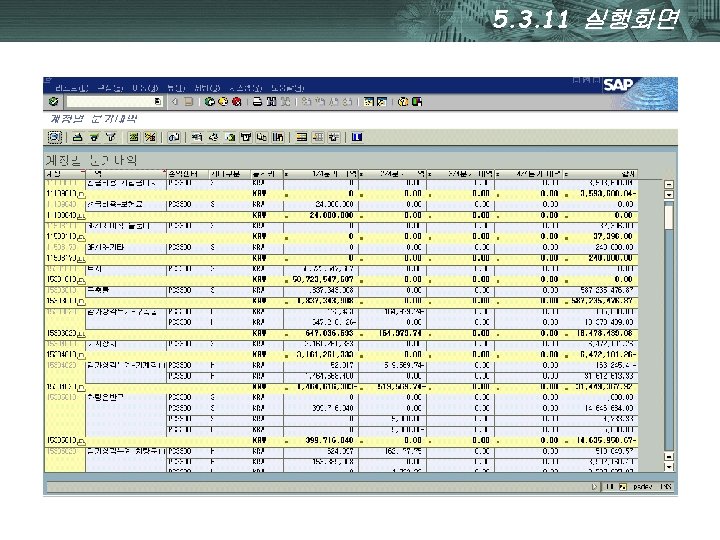Click the bottom scroll-down arrow of the list
The width and height of the screenshot is (720, 540).
pyautogui.click(x=669, y=467)
